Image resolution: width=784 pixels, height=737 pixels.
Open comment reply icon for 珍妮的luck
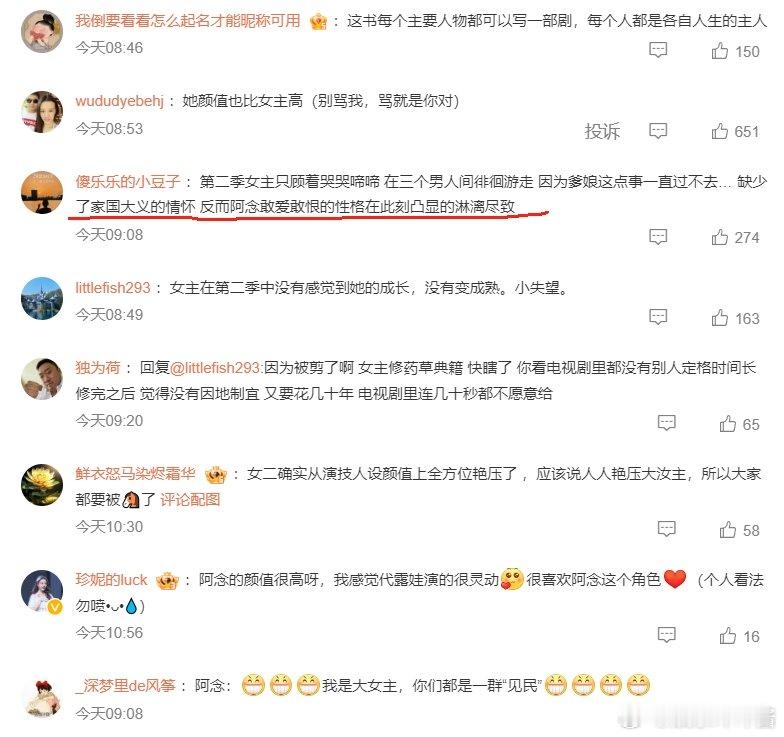click(x=666, y=634)
